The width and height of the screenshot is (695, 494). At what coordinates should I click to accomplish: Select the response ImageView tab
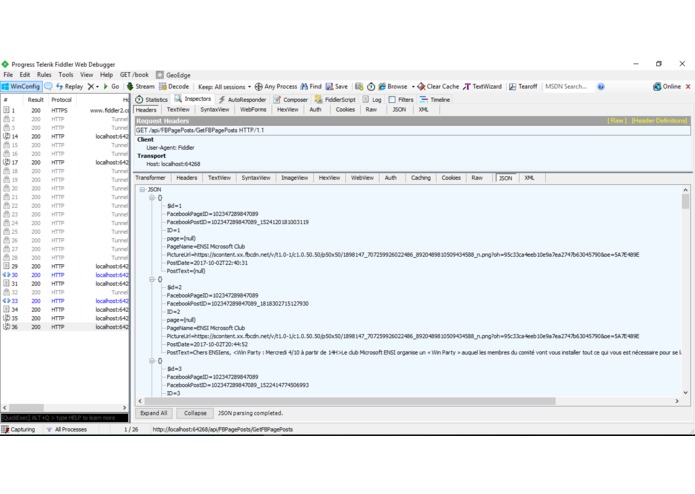coord(294,178)
